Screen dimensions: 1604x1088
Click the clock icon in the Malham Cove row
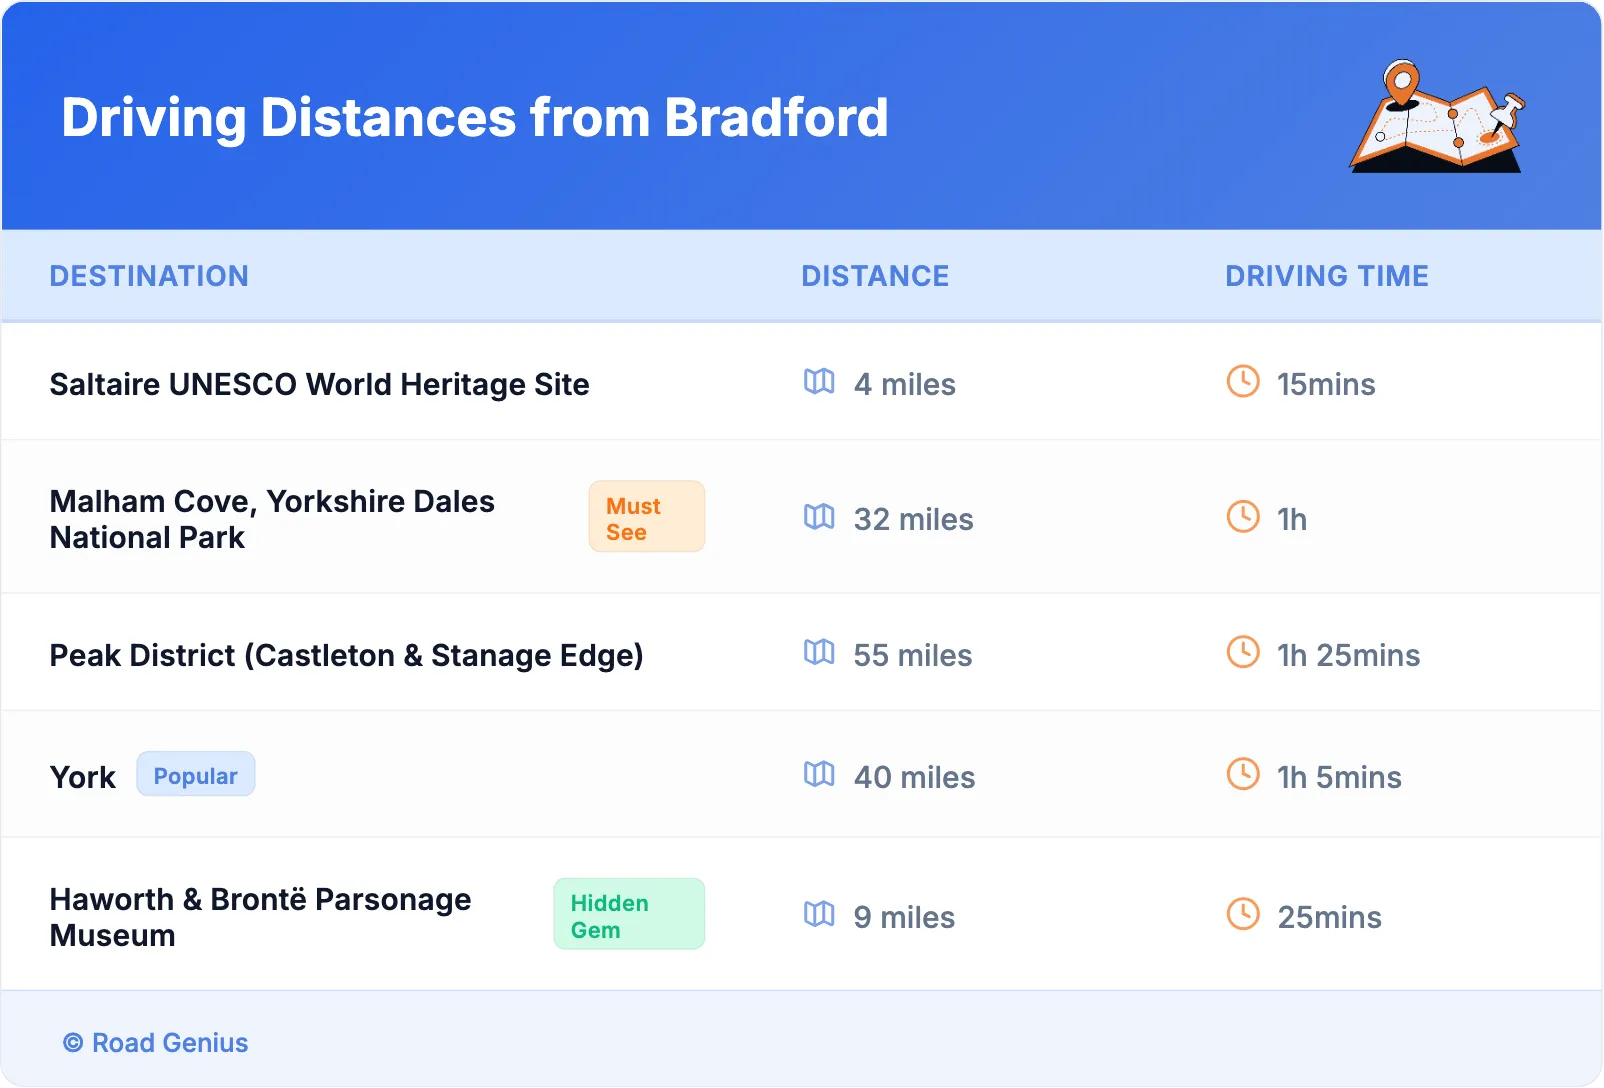click(1243, 517)
